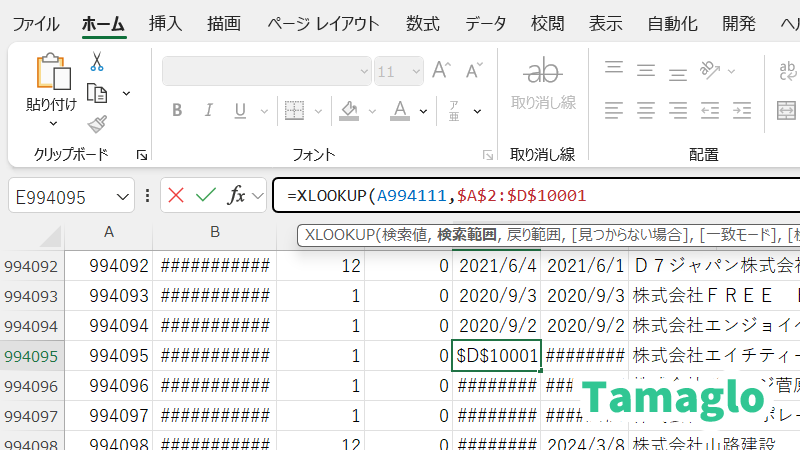Click the fill color paint bucket

coord(349,109)
